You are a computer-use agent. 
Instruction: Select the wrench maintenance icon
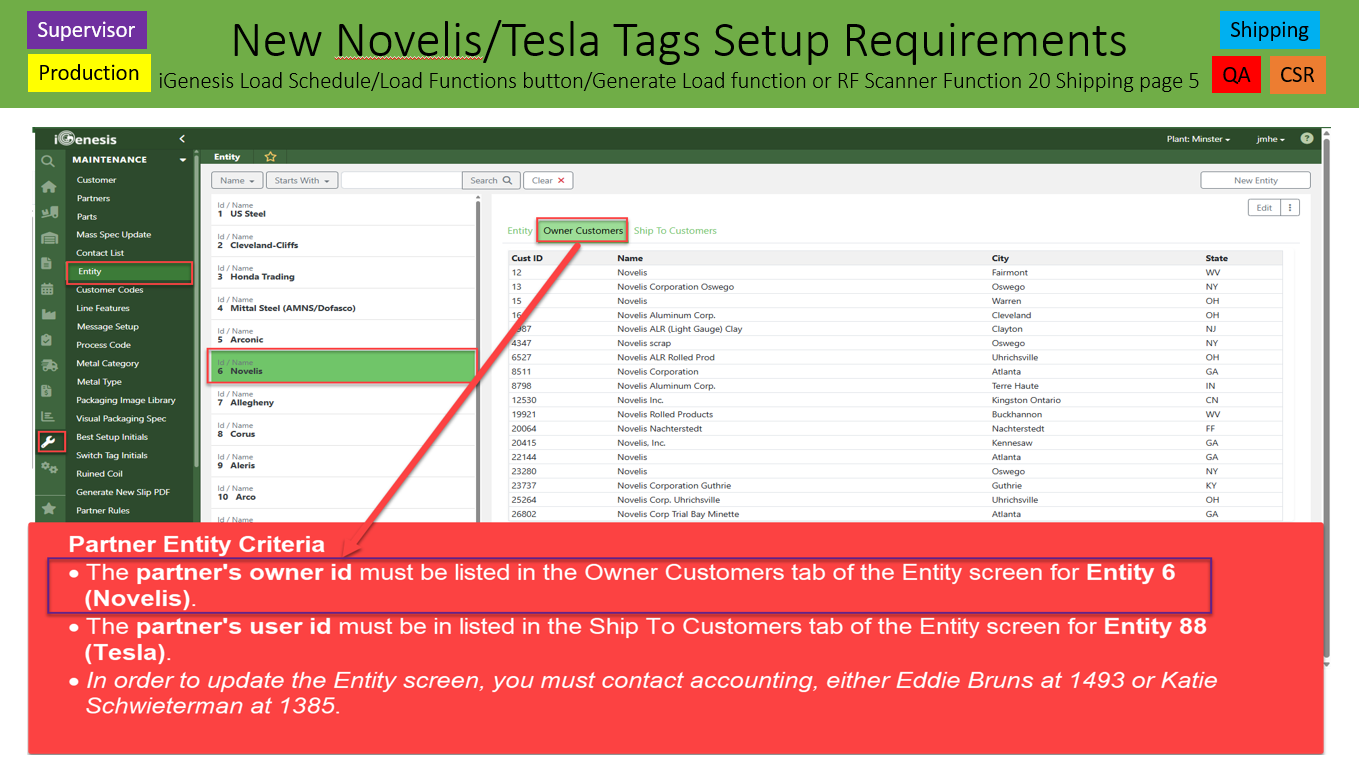click(x=48, y=442)
